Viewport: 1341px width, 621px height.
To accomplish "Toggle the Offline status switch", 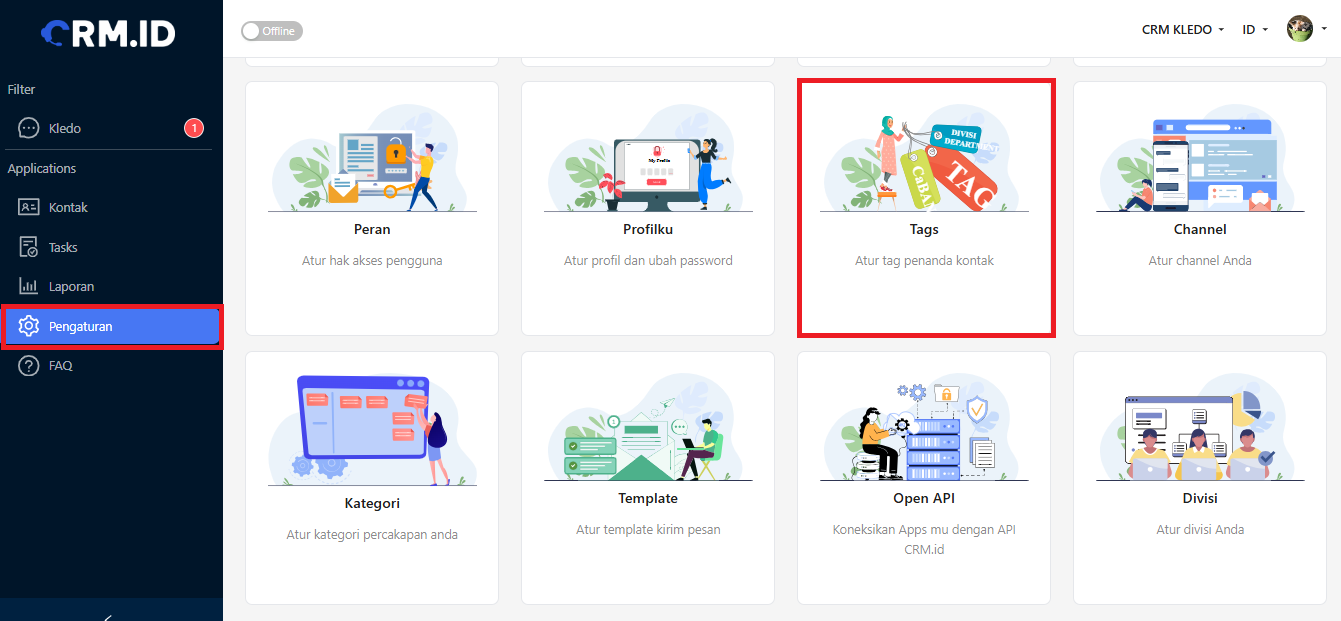I will (x=272, y=31).
